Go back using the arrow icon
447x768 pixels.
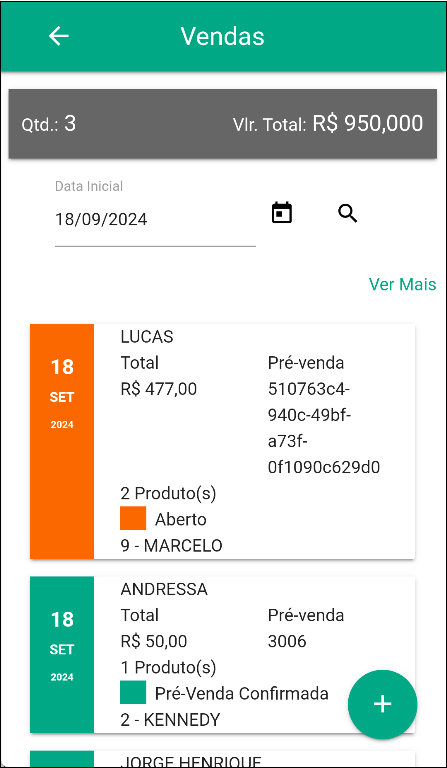pos(59,36)
